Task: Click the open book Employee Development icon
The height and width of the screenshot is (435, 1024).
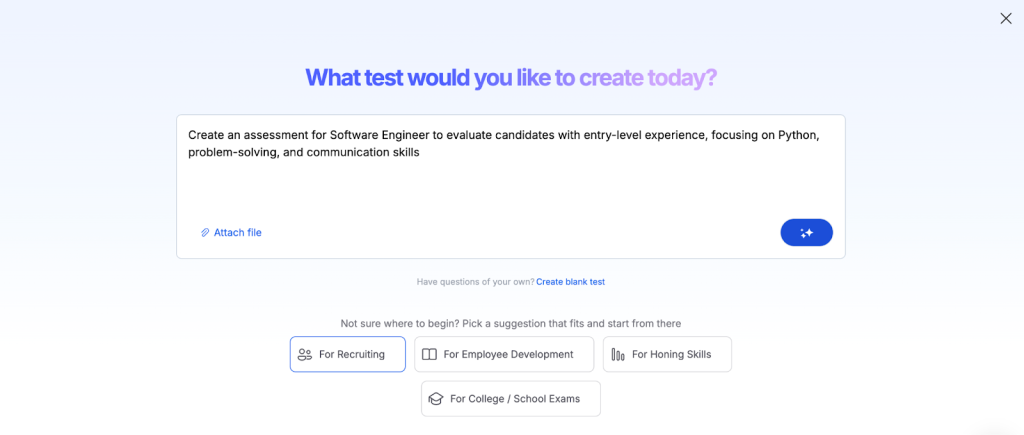Action: click(x=429, y=354)
